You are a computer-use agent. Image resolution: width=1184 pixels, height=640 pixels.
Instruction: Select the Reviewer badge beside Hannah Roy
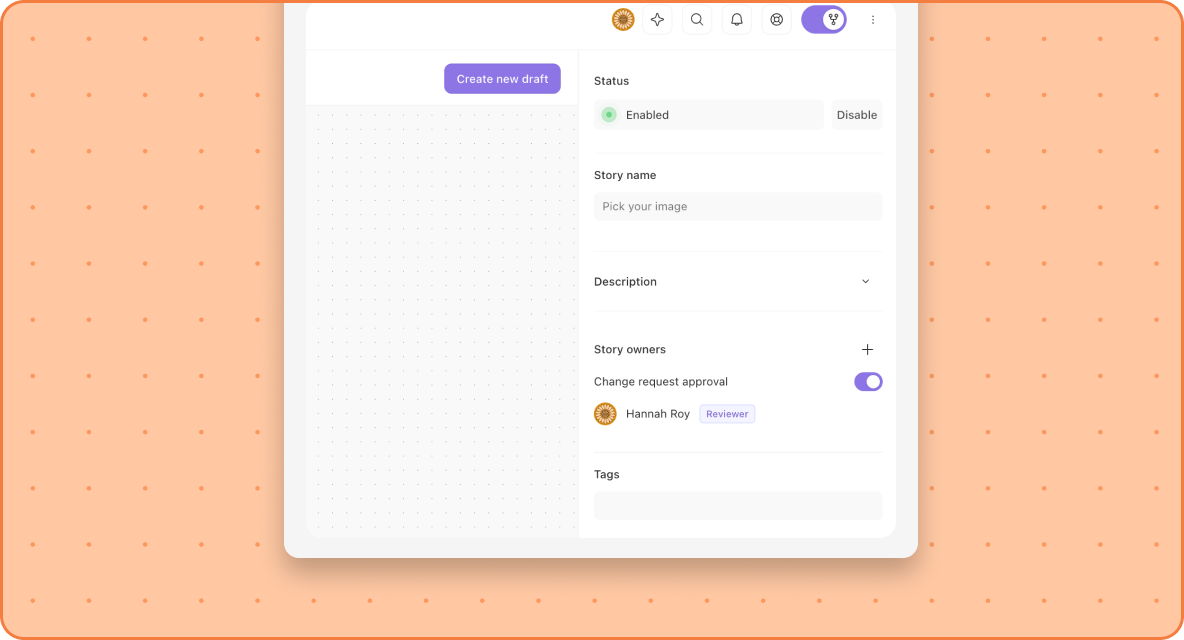pos(727,414)
